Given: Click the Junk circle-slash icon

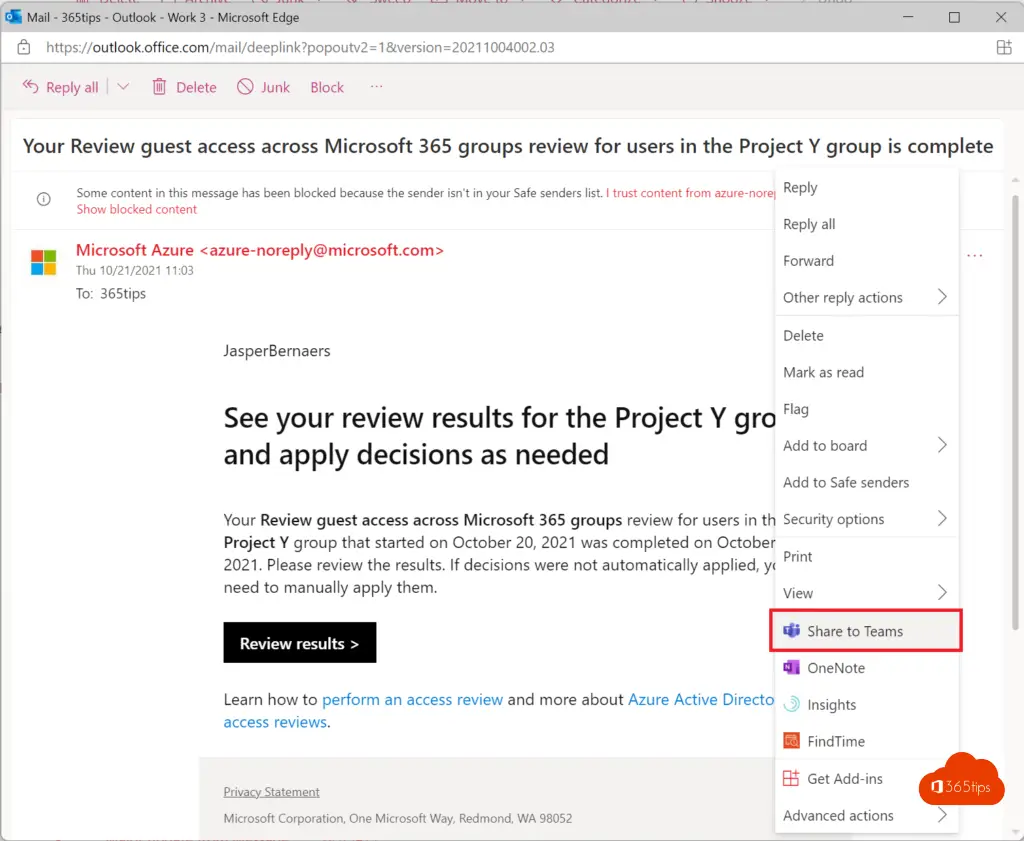Looking at the screenshot, I should pyautogui.click(x=245, y=86).
